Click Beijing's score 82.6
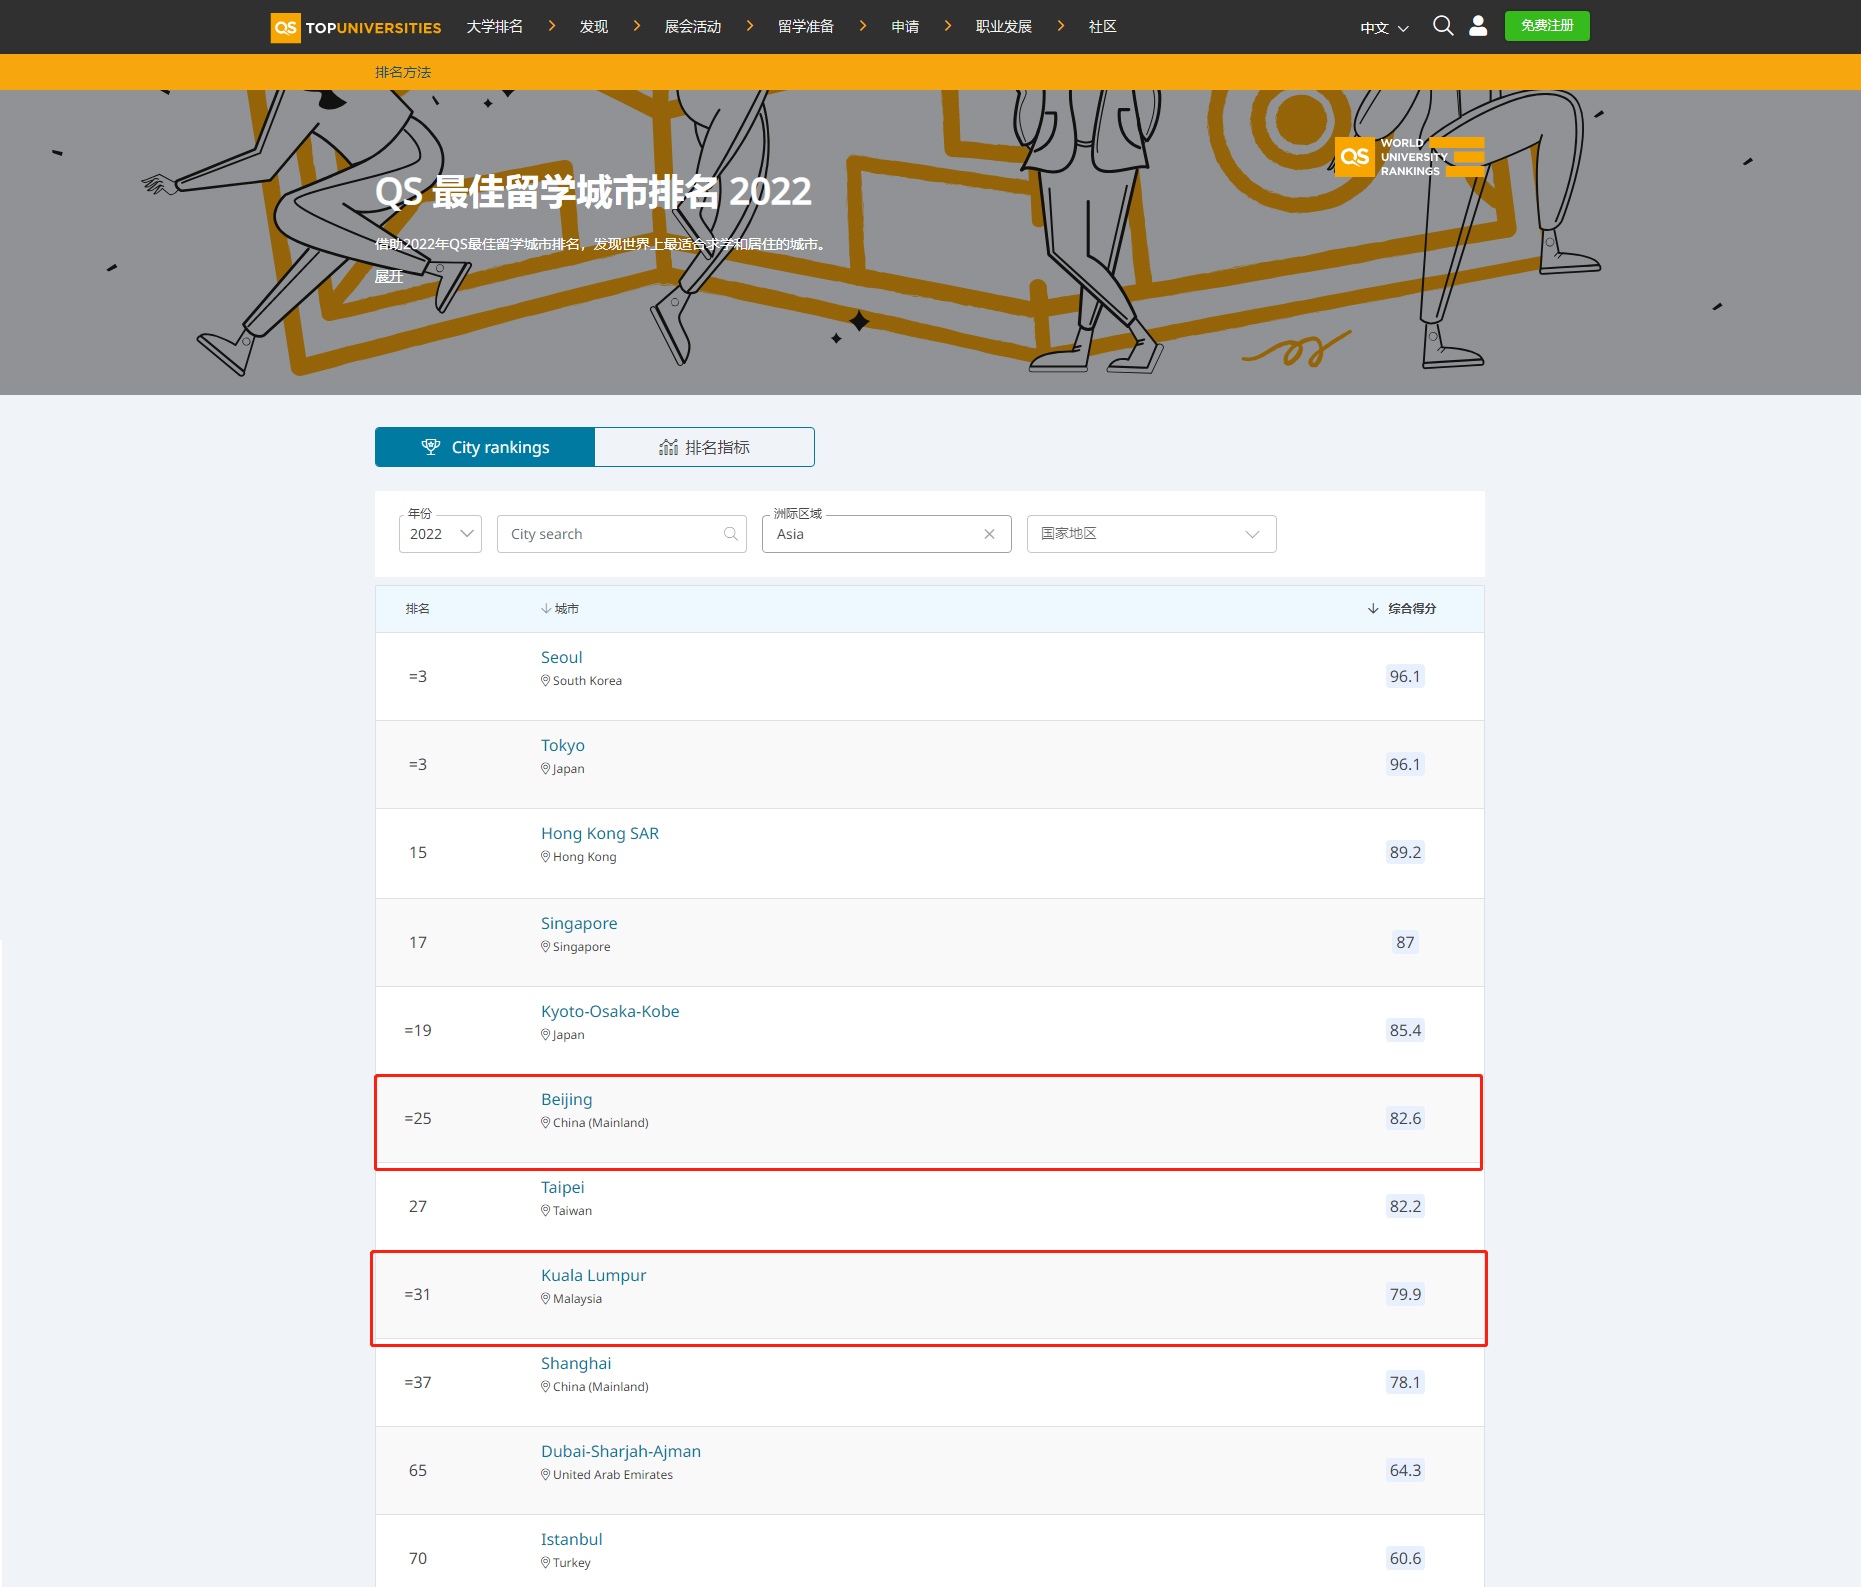1861x1587 pixels. coord(1405,1118)
